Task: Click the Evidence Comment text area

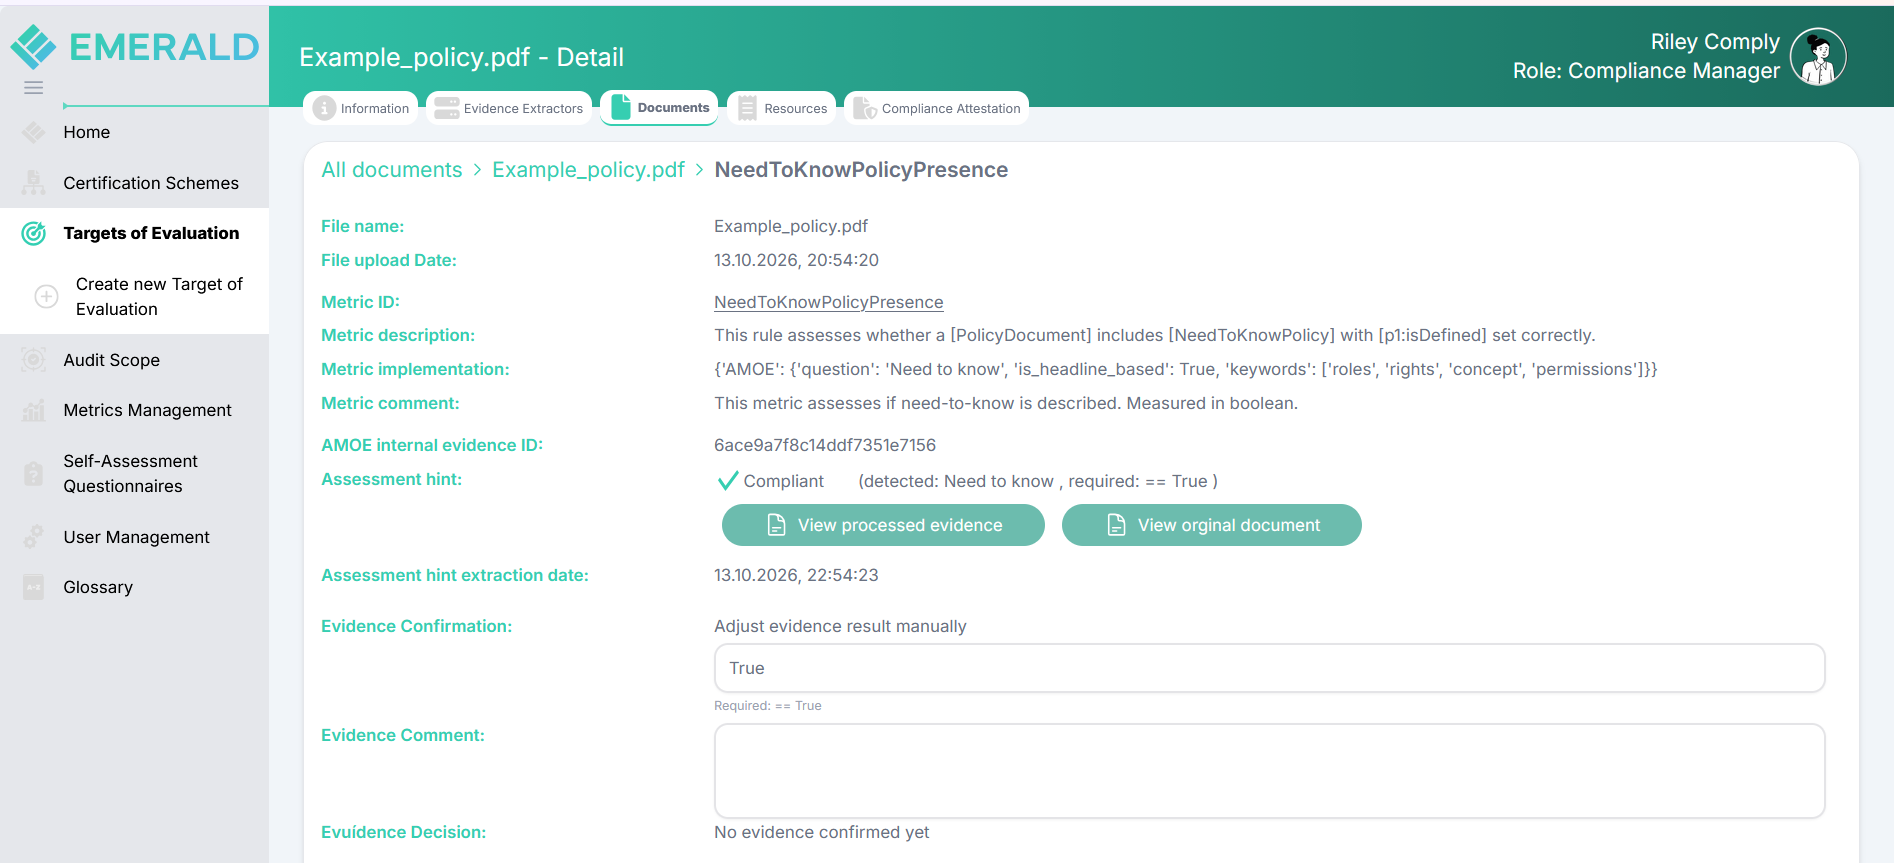Action: click(x=1269, y=771)
